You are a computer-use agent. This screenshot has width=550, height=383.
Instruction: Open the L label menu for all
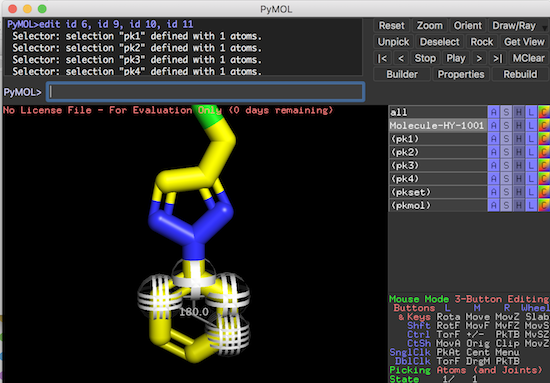tap(531, 112)
